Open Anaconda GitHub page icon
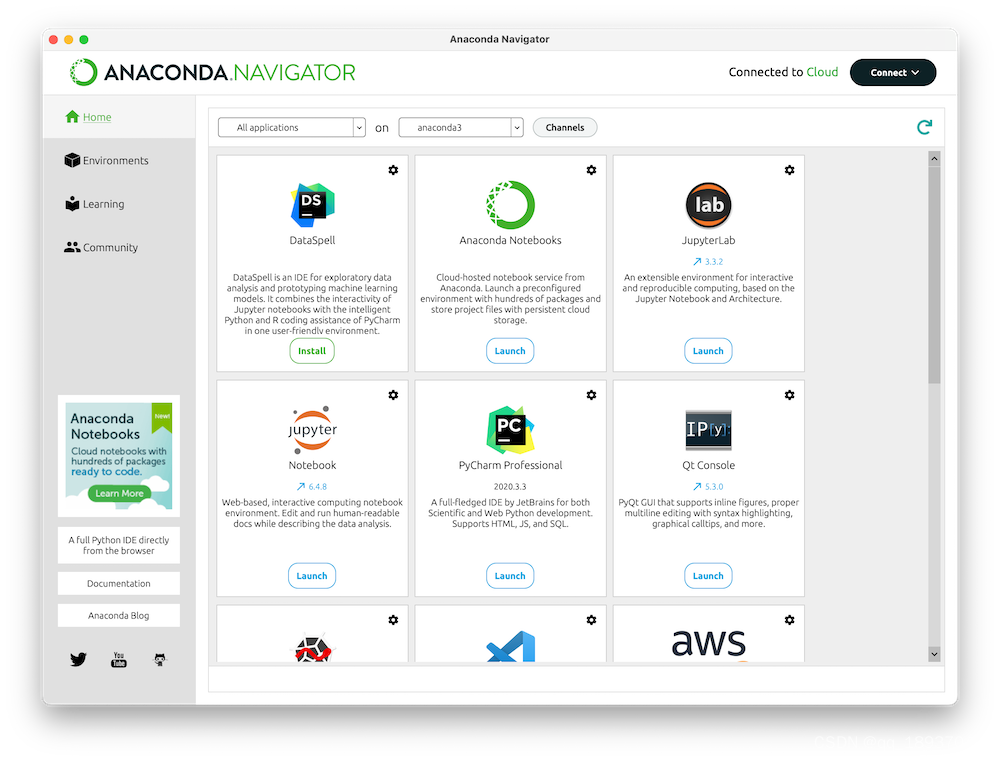The height and width of the screenshot is (761, 1000). click(160, 660)
